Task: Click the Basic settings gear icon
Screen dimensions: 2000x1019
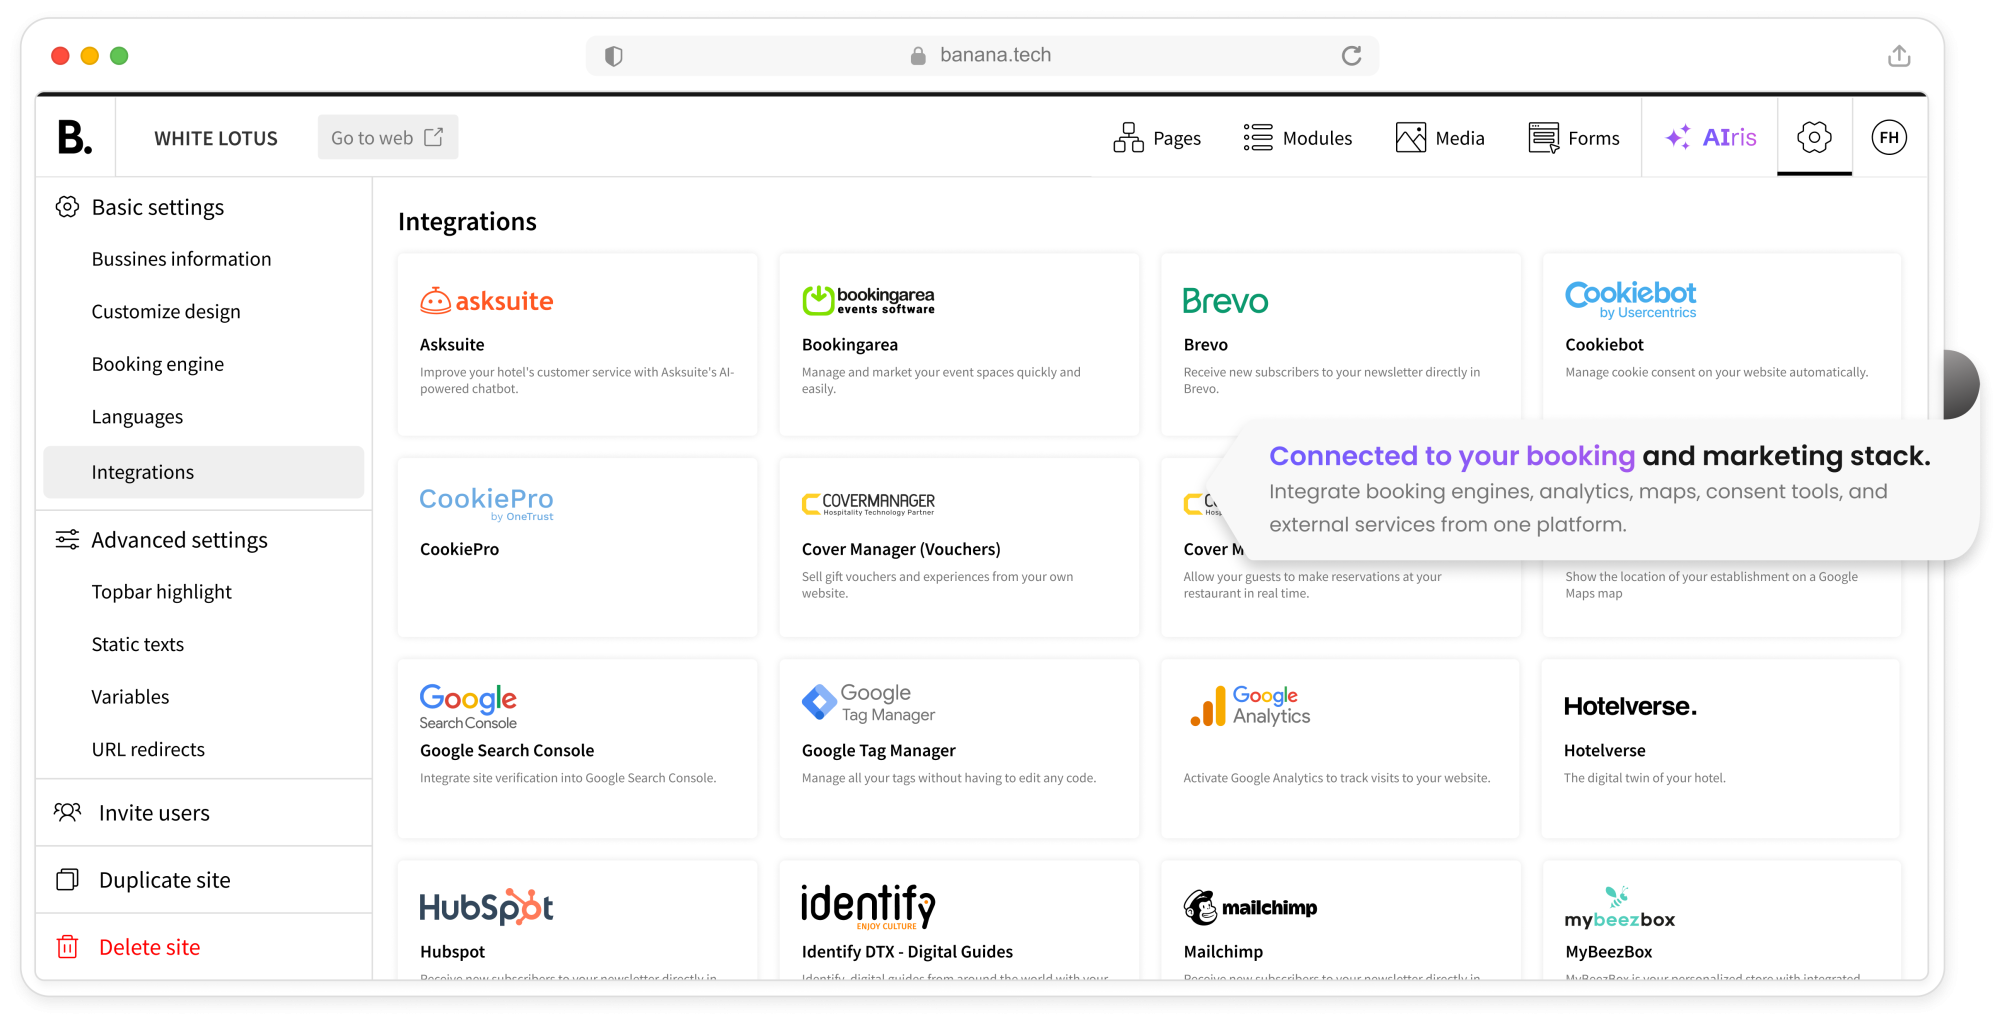Action: (67, 207)
